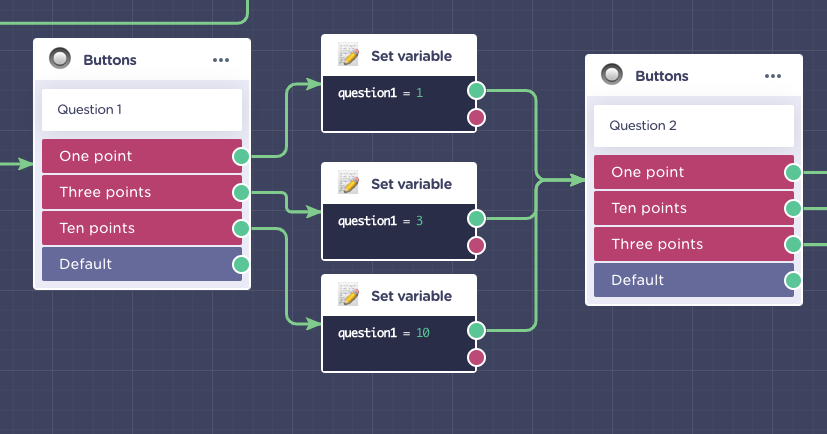Viewport: 827px width, 434px height.
Task: Click the notepad icon of question1 = 10 block
Action: click(x=349, y=295)
